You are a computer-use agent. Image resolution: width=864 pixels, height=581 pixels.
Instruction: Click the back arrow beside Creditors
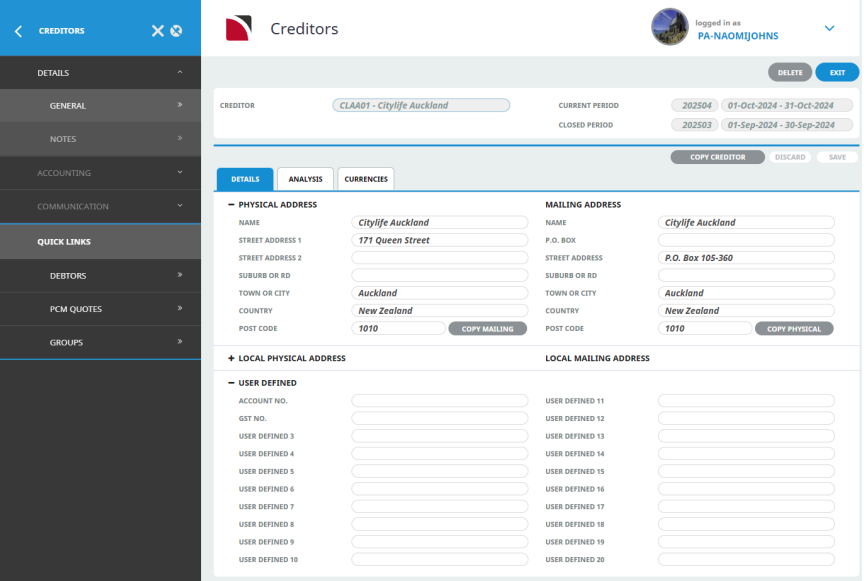coord(18,31)
